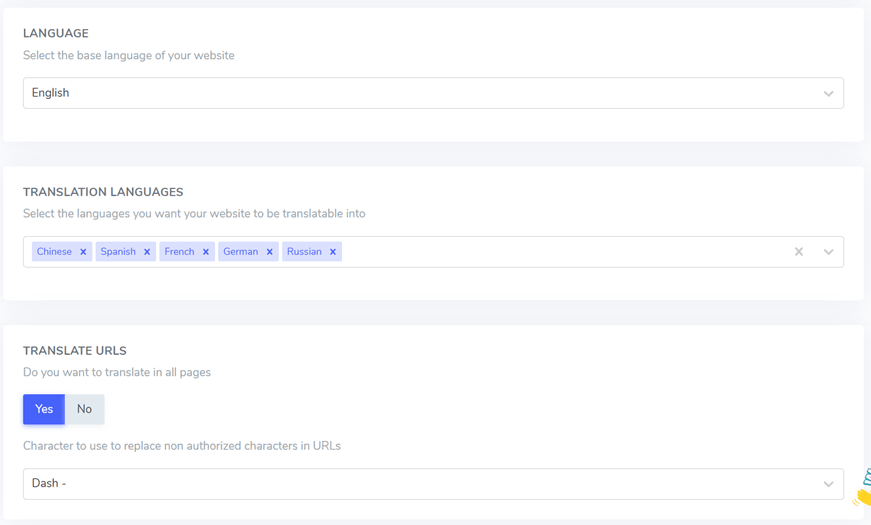Clear all selected translation languages
The image size is (871, 525).
tap(799, 252)
